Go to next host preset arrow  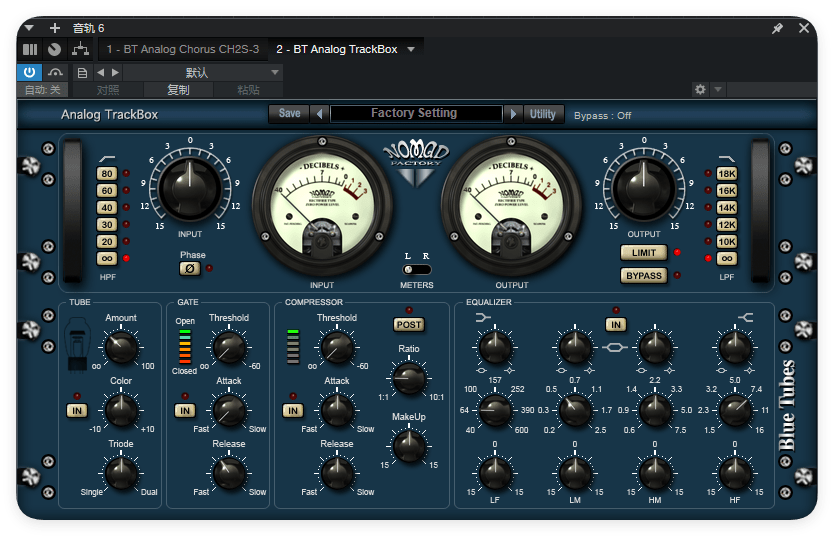pos(115,72)
